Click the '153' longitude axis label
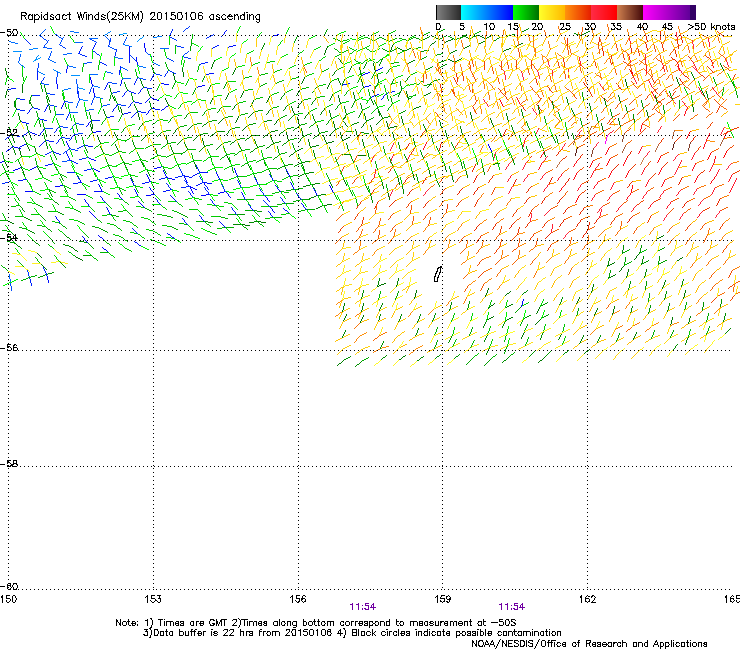Screen dimensions: 740x650 point(153,599)
